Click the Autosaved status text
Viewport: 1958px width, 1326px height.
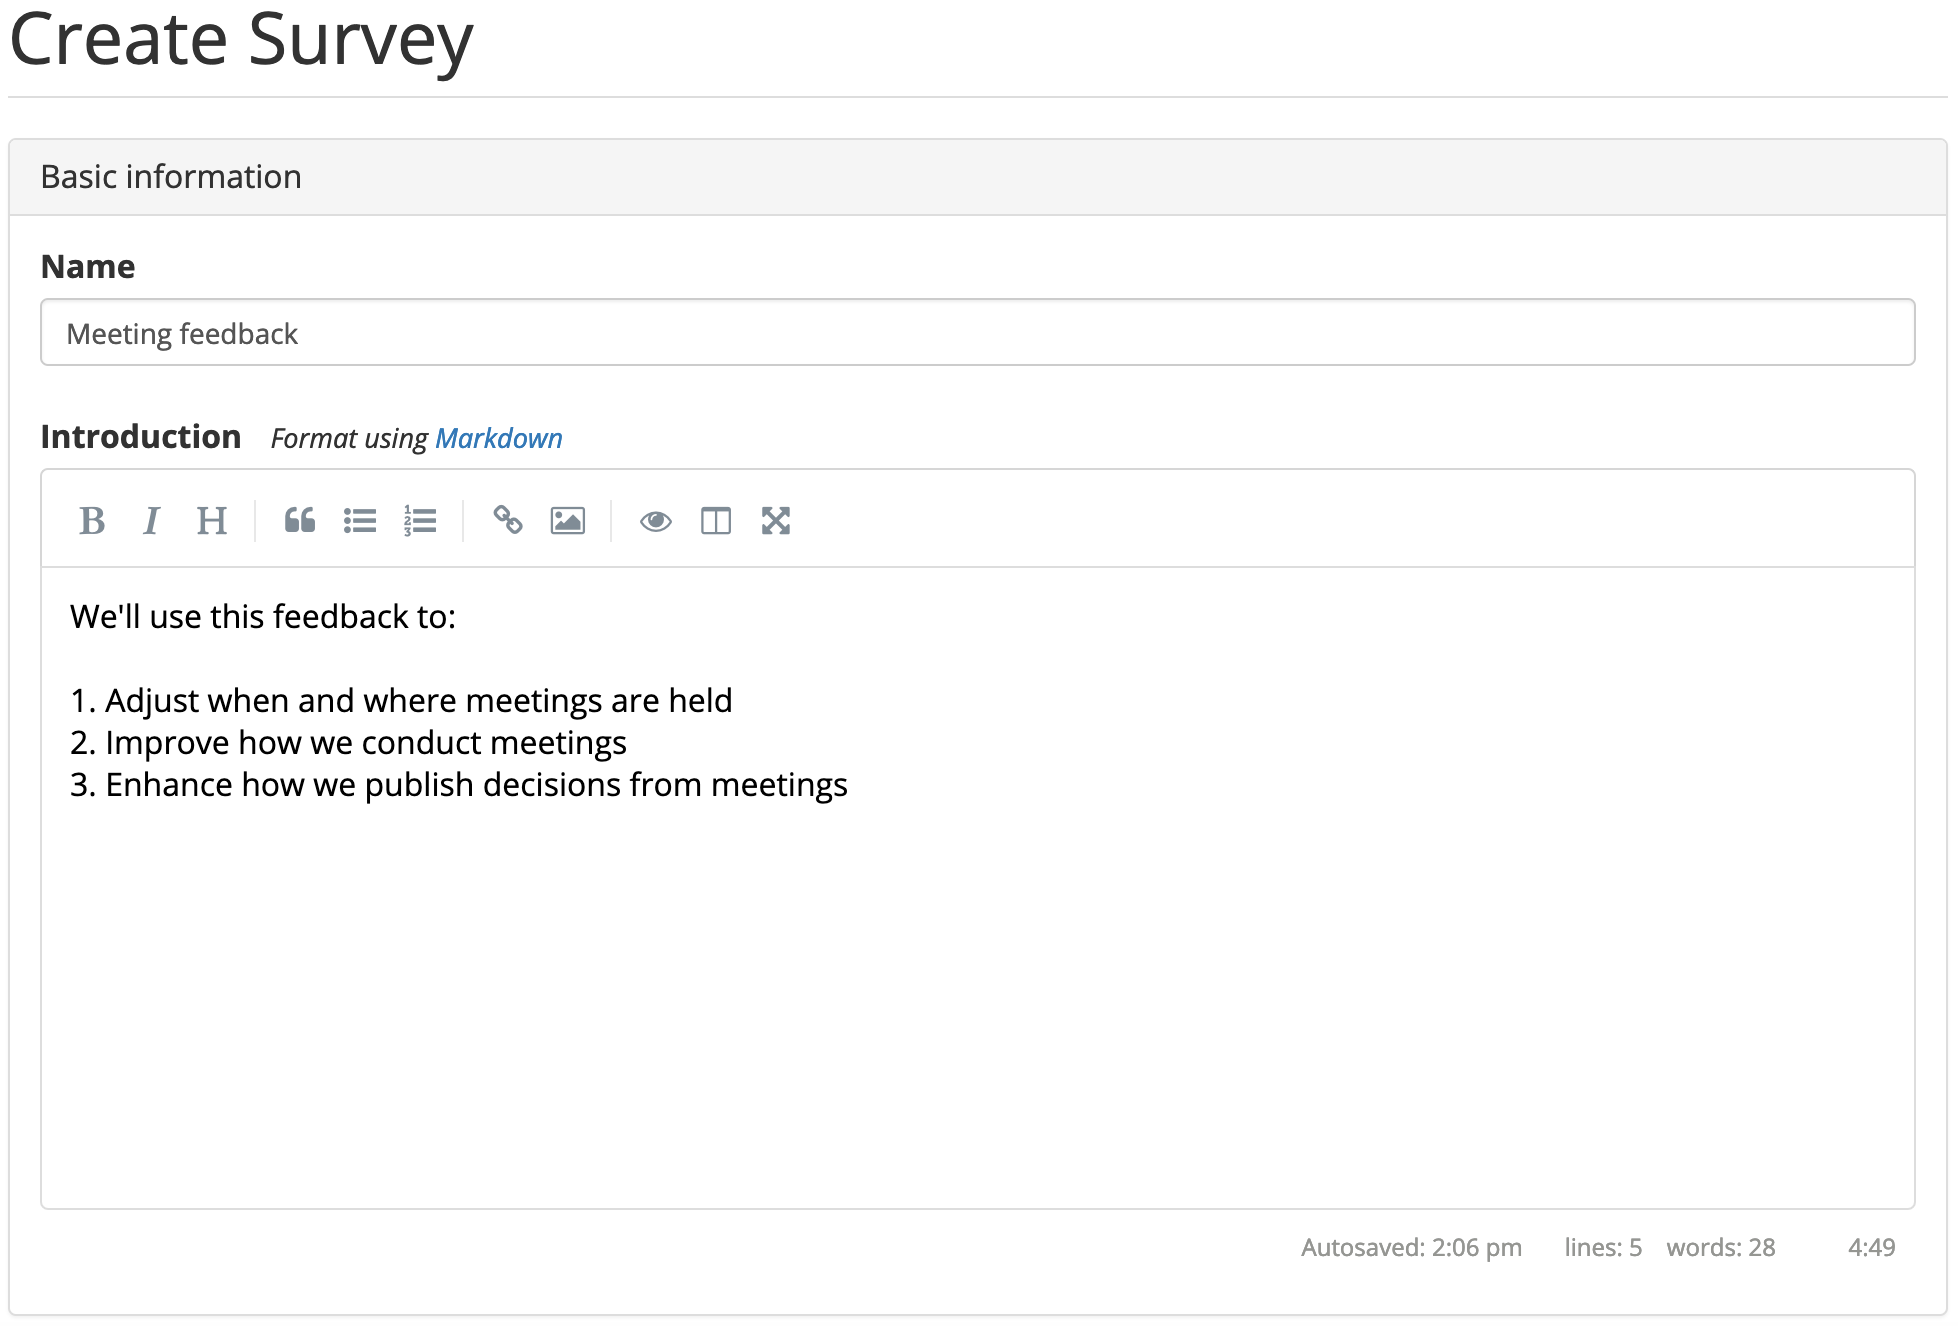1411,1248
